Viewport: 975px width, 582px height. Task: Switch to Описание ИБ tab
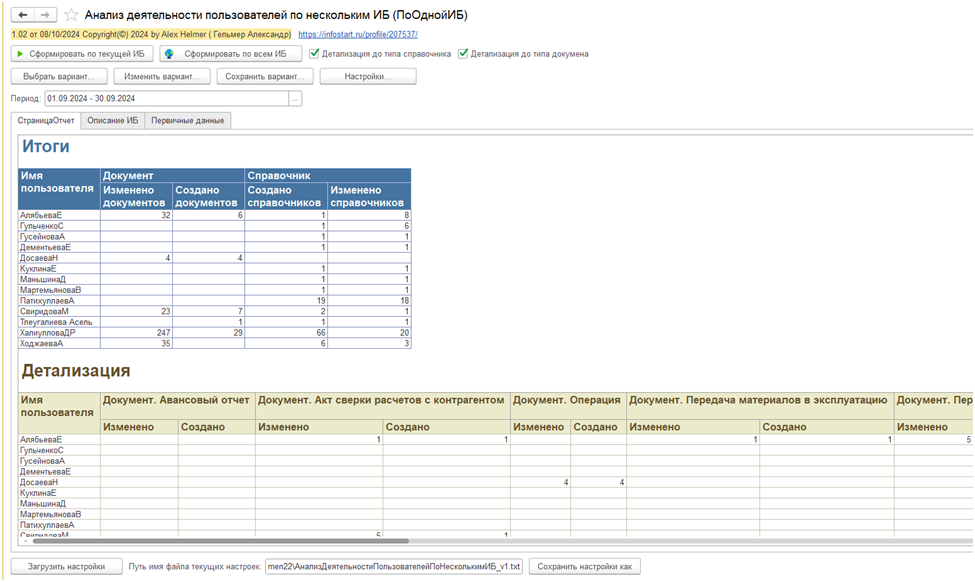[113, 121]
